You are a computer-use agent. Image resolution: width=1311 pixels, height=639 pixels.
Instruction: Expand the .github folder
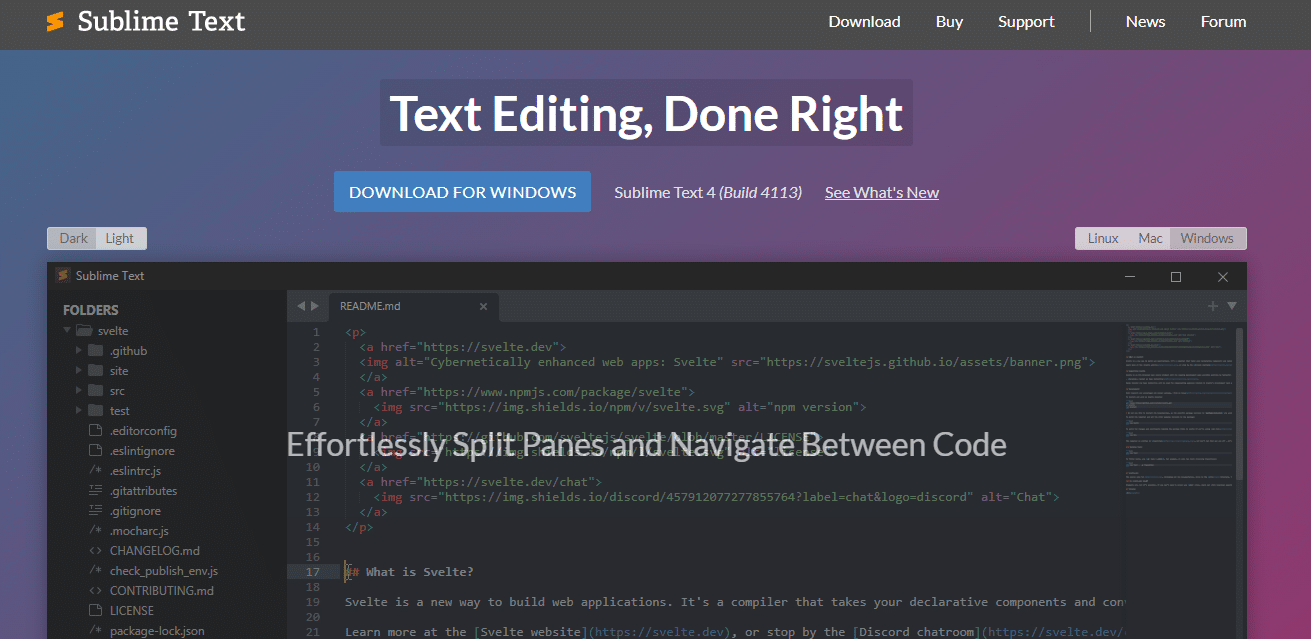coord(80,350)
